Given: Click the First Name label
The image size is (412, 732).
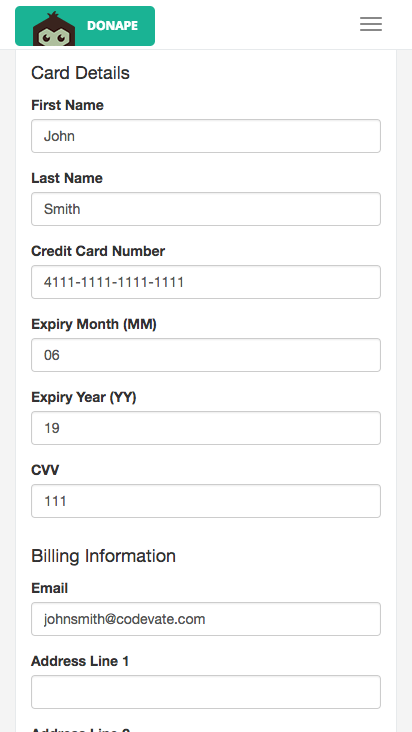Looking at the screenshot, I should [67, 105].
